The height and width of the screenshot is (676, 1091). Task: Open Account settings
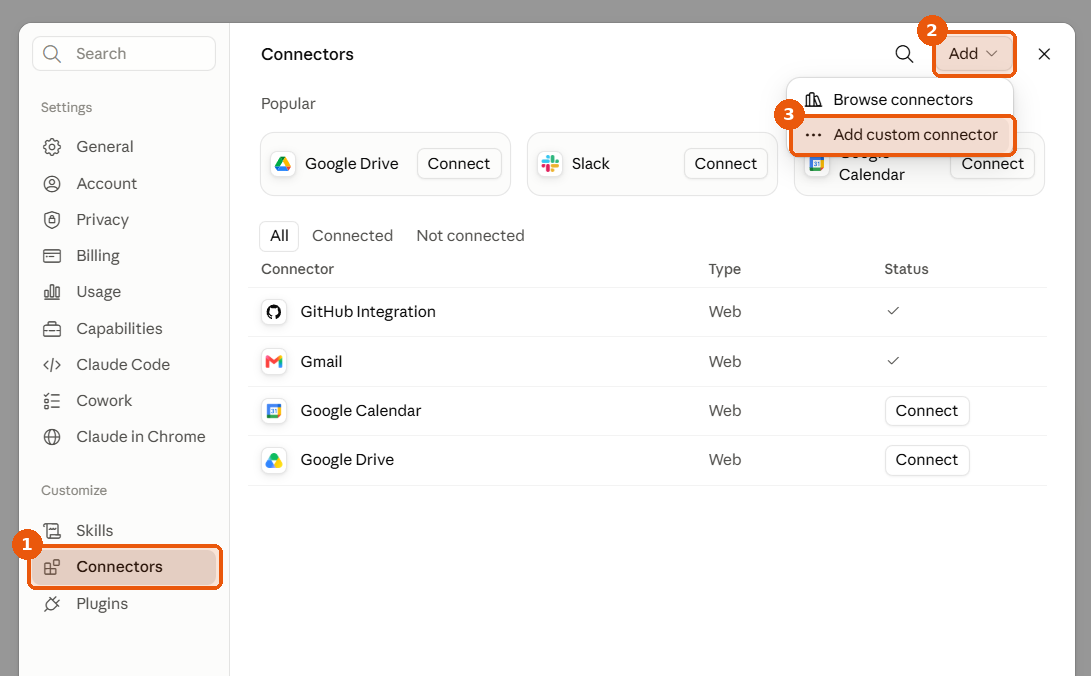(124, 184)
